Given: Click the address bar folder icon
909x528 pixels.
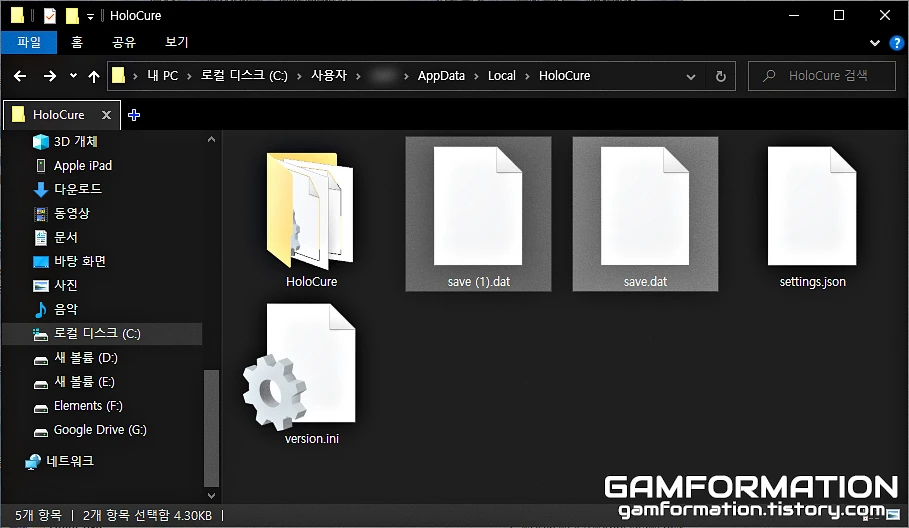Looking at the screenshot, I should pos(118,75).
